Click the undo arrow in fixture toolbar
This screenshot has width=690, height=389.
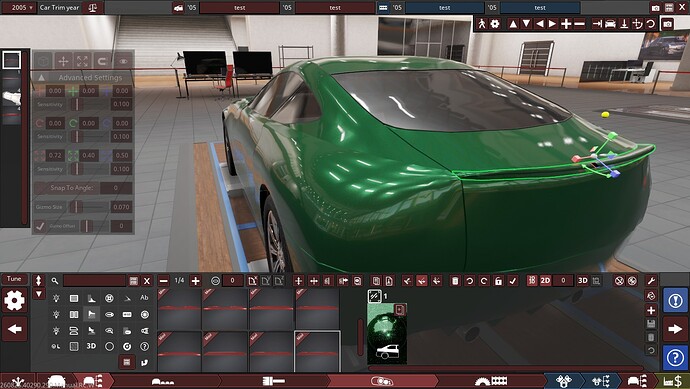click(470, 281)
